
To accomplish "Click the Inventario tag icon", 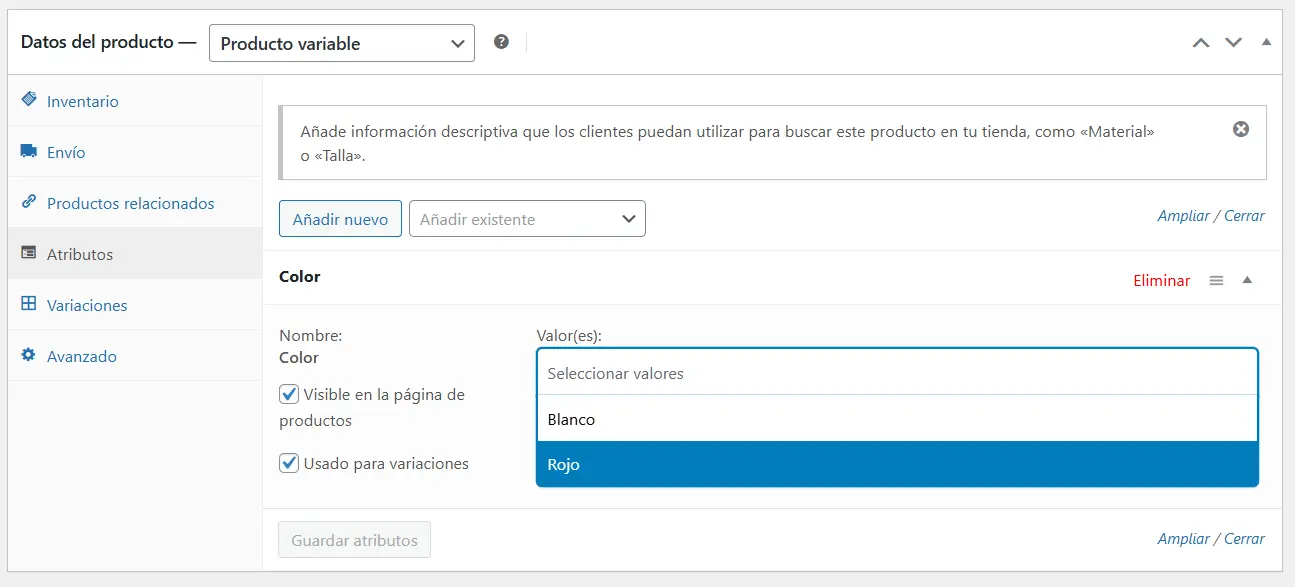I will coord(28,100).
